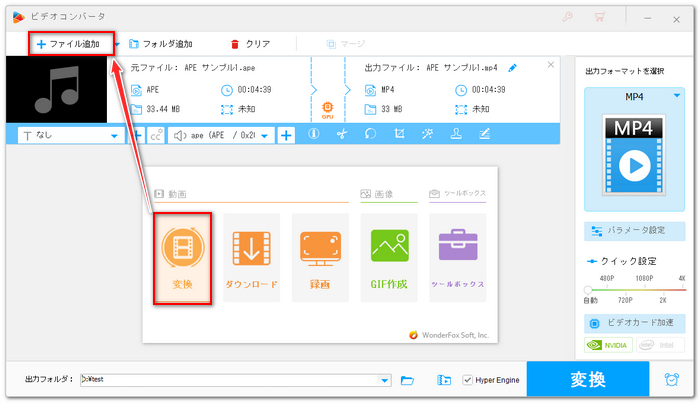Click the CC closed caption icon
The height and width of the screenshot is (403, 700).
(x=155, y=135)
